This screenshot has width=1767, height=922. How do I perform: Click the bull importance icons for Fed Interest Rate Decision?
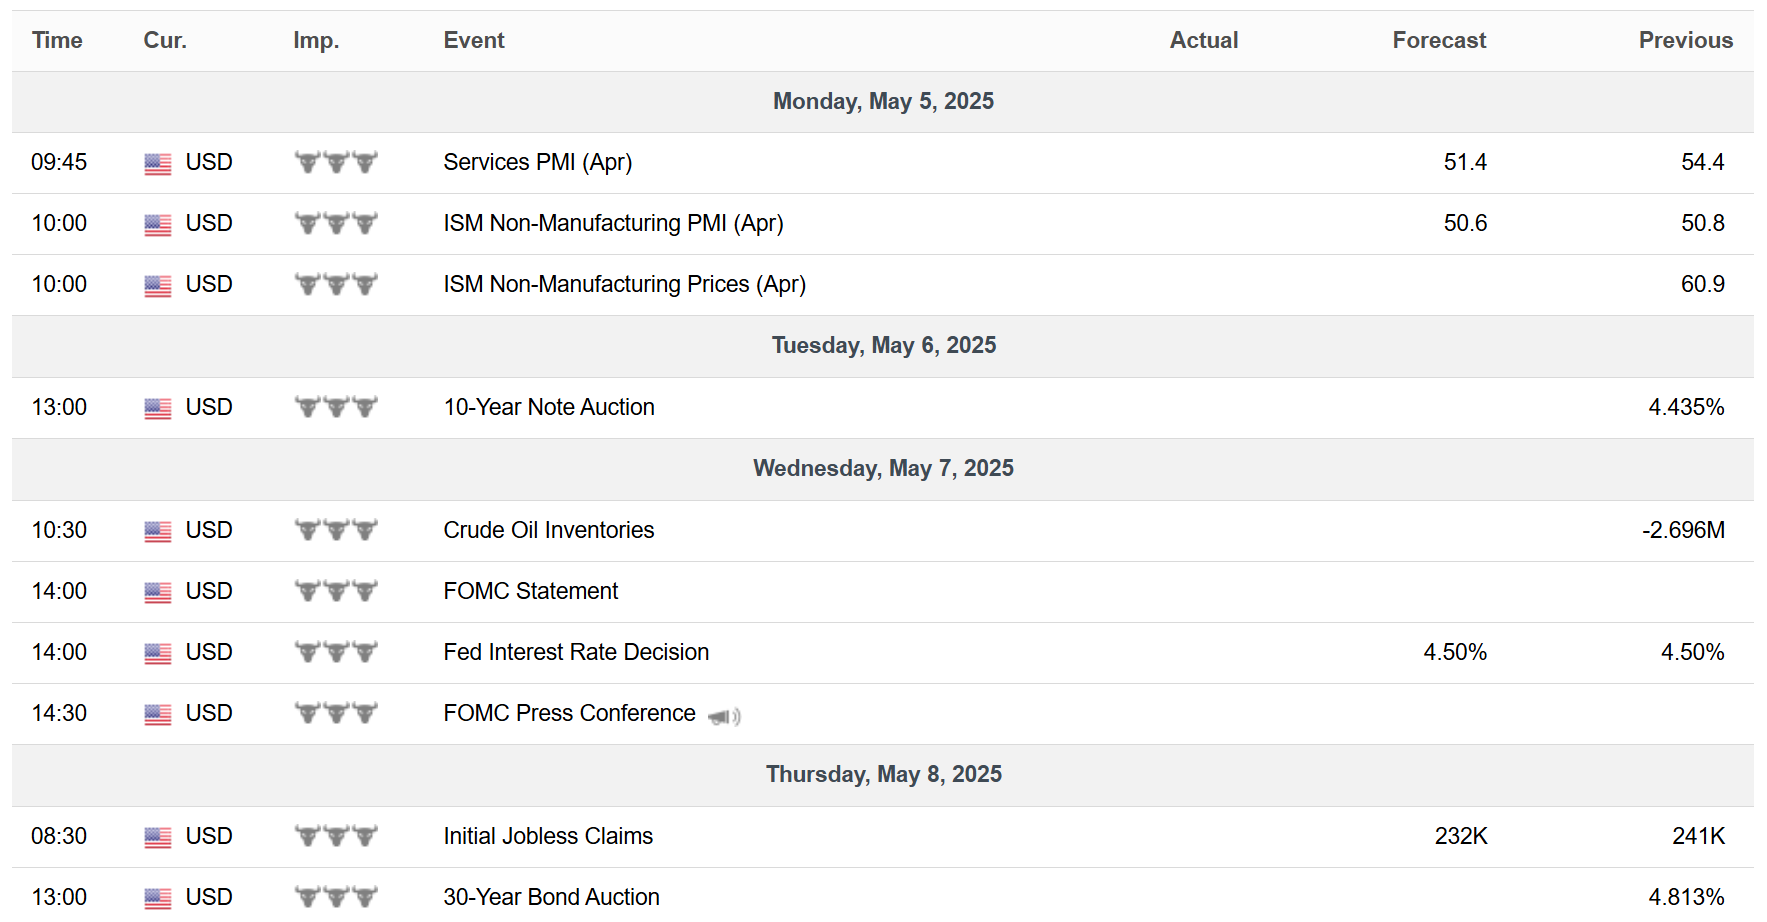coord(336,652)
